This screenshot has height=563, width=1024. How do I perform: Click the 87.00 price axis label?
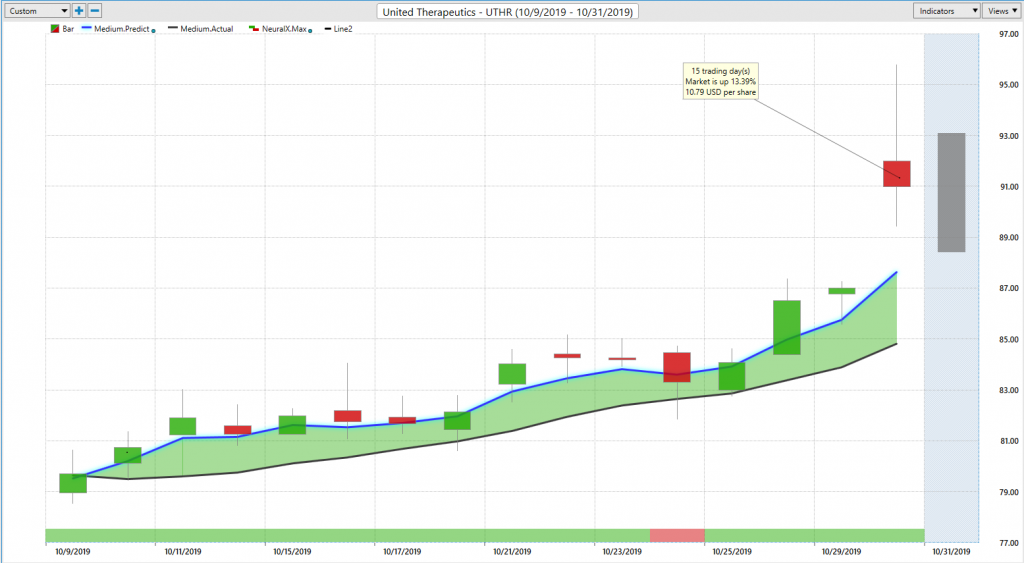click(1009, 288)
